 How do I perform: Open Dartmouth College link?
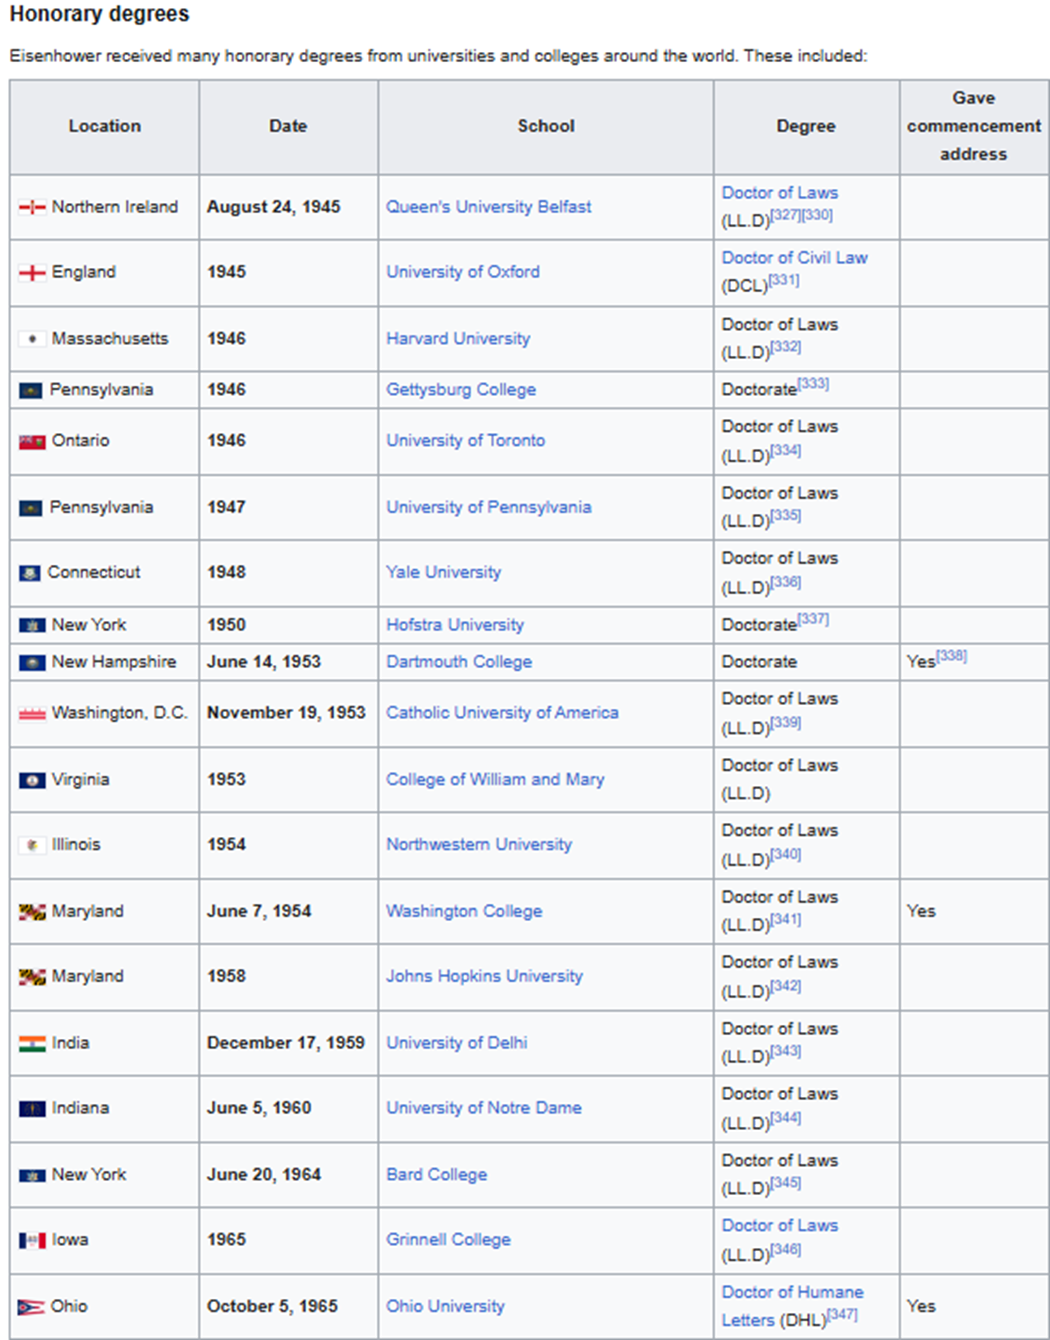[459, 662]
